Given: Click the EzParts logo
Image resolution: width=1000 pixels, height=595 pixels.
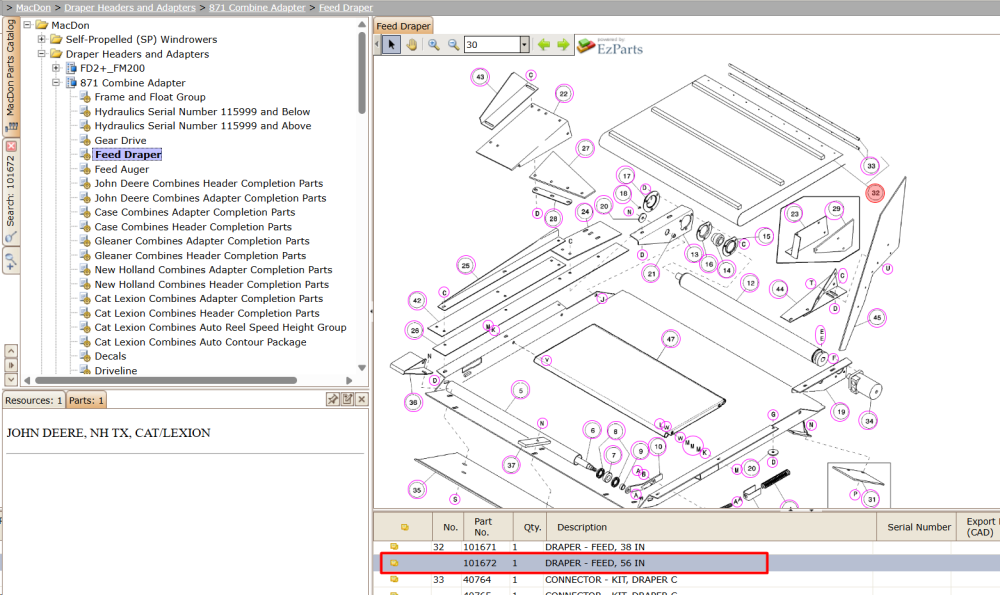Looking at the screenshot, I should pyautogui.click(x=610, y=47).
